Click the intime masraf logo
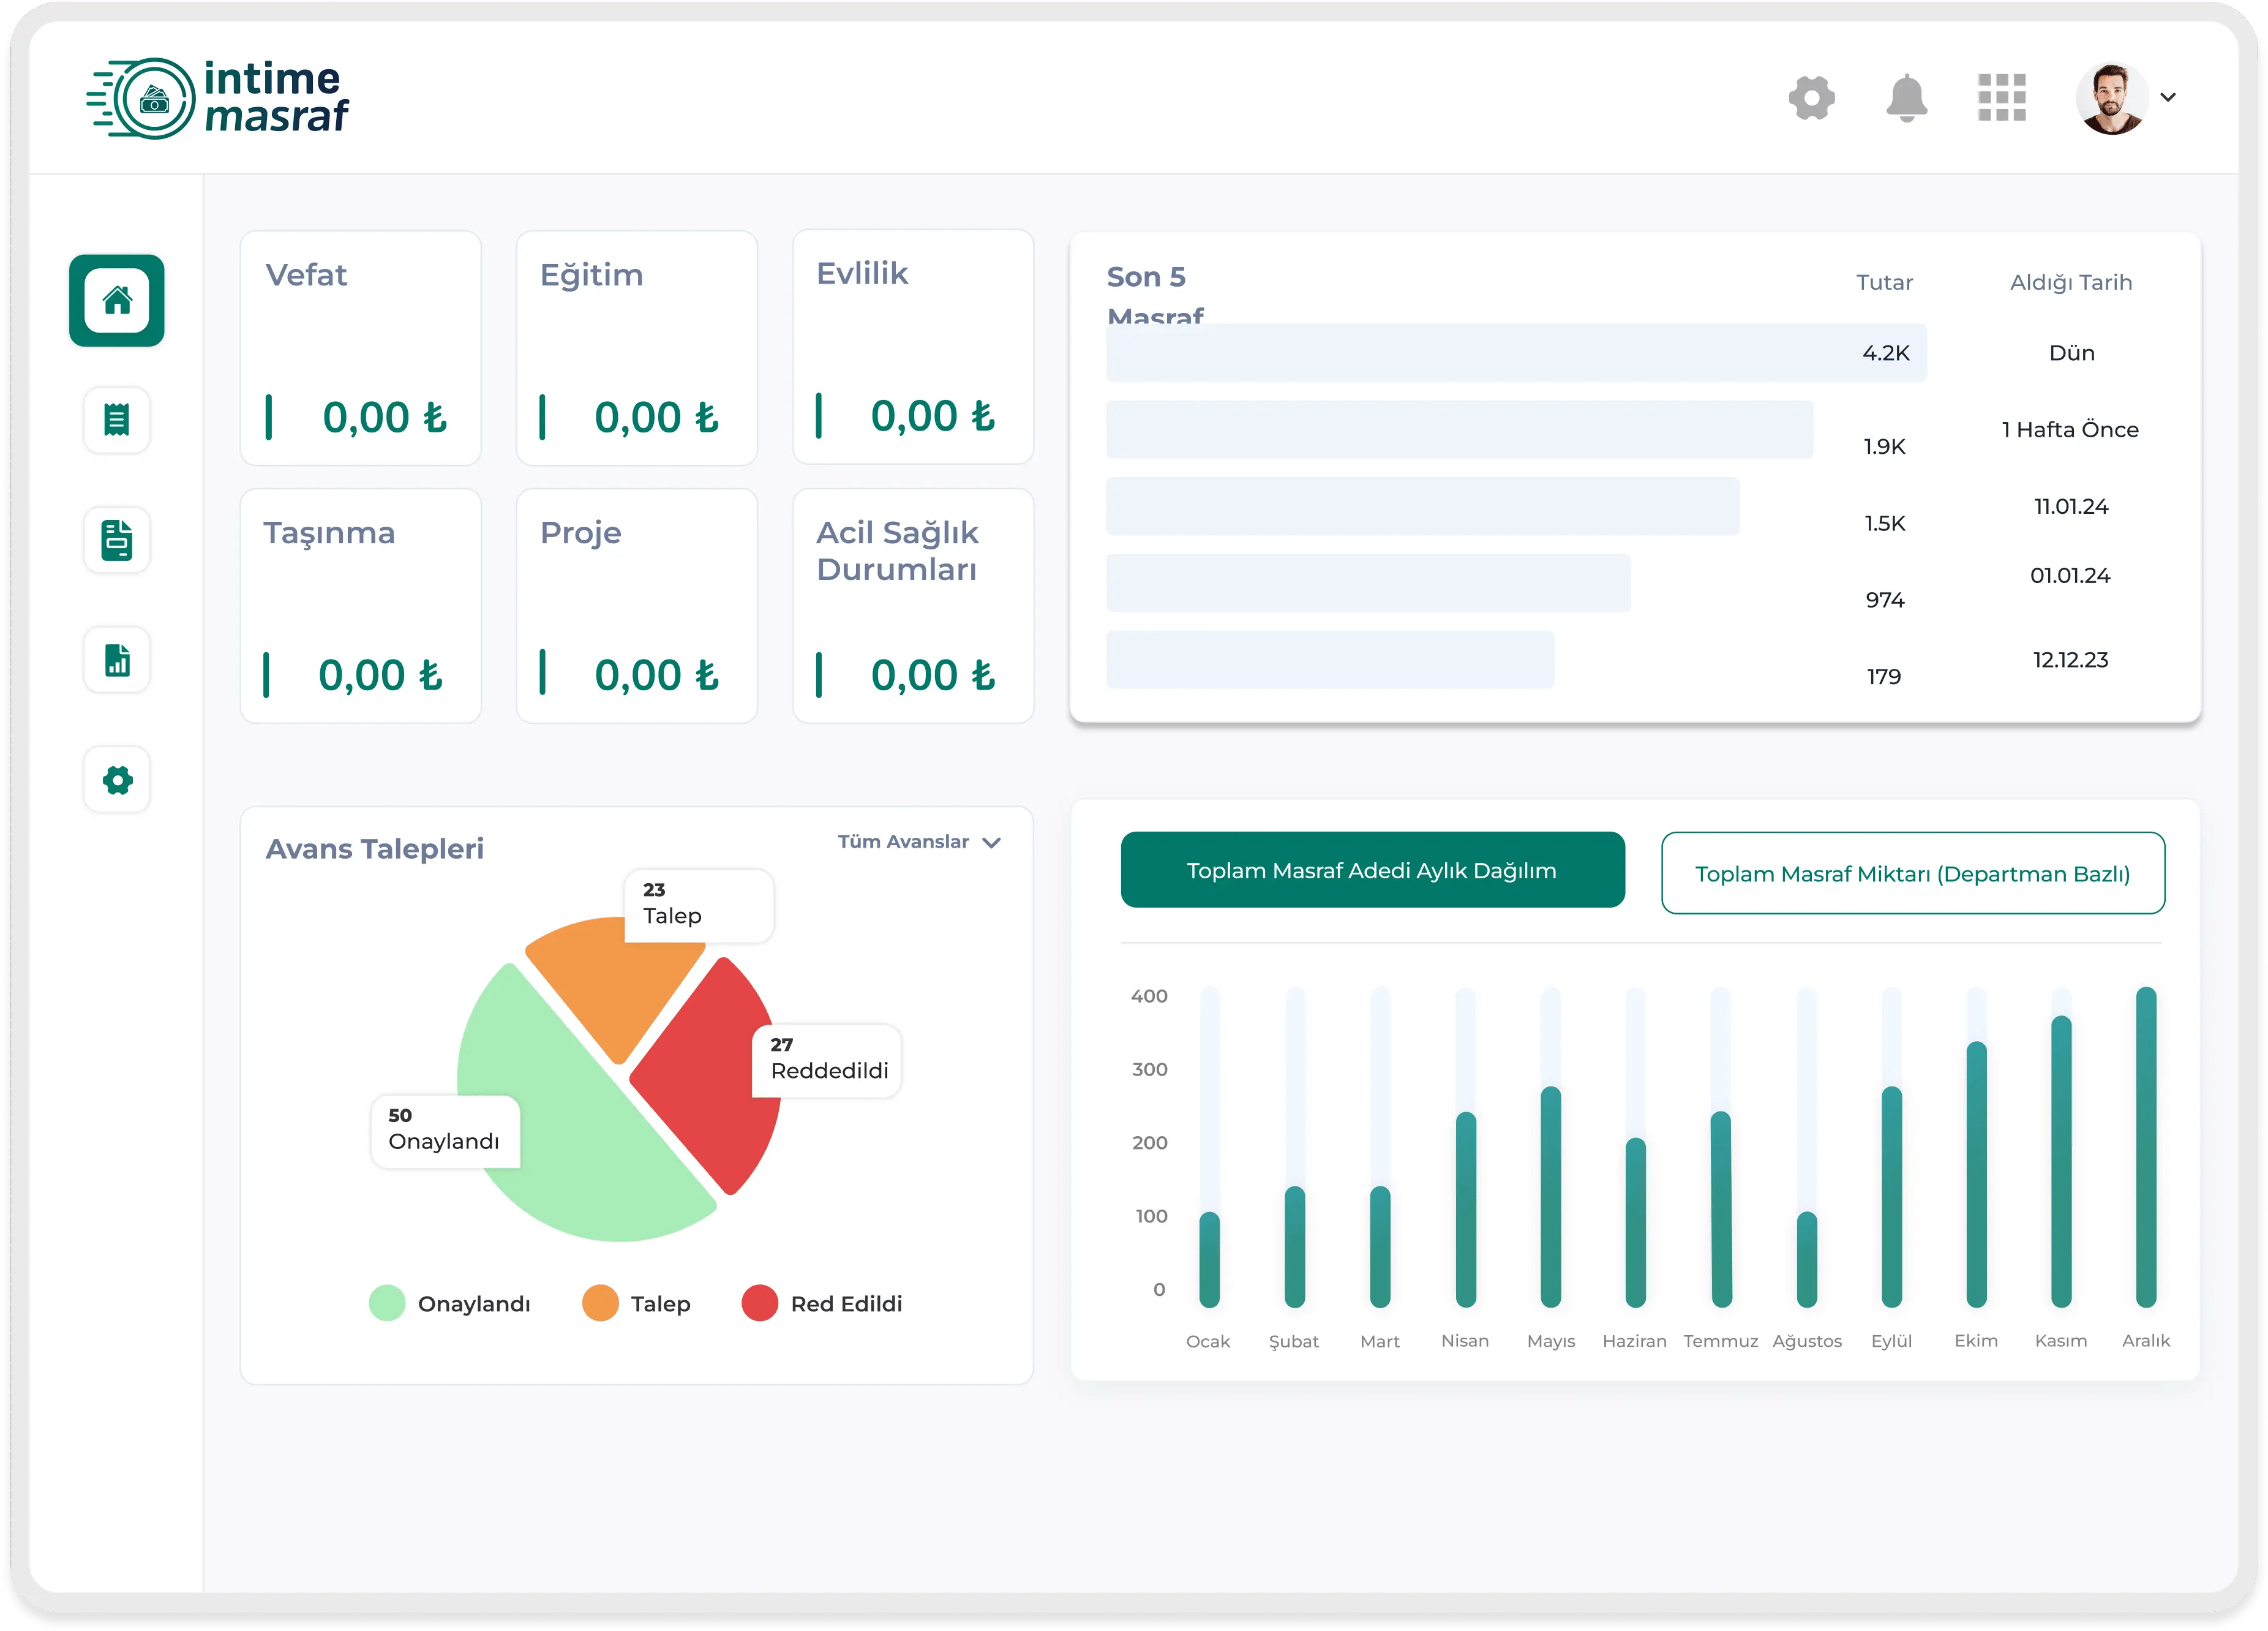The height and width of the screenshot is (1631, 2268). pos(218,98)
